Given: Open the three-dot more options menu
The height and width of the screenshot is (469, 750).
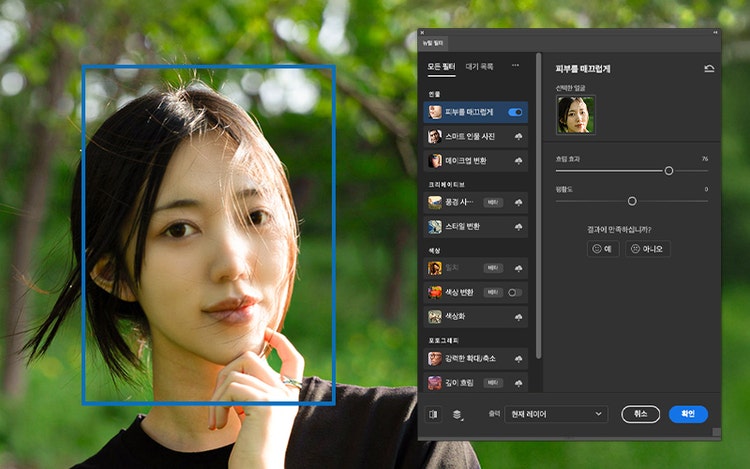Looking at the screenshot, I should coord(515,65).
